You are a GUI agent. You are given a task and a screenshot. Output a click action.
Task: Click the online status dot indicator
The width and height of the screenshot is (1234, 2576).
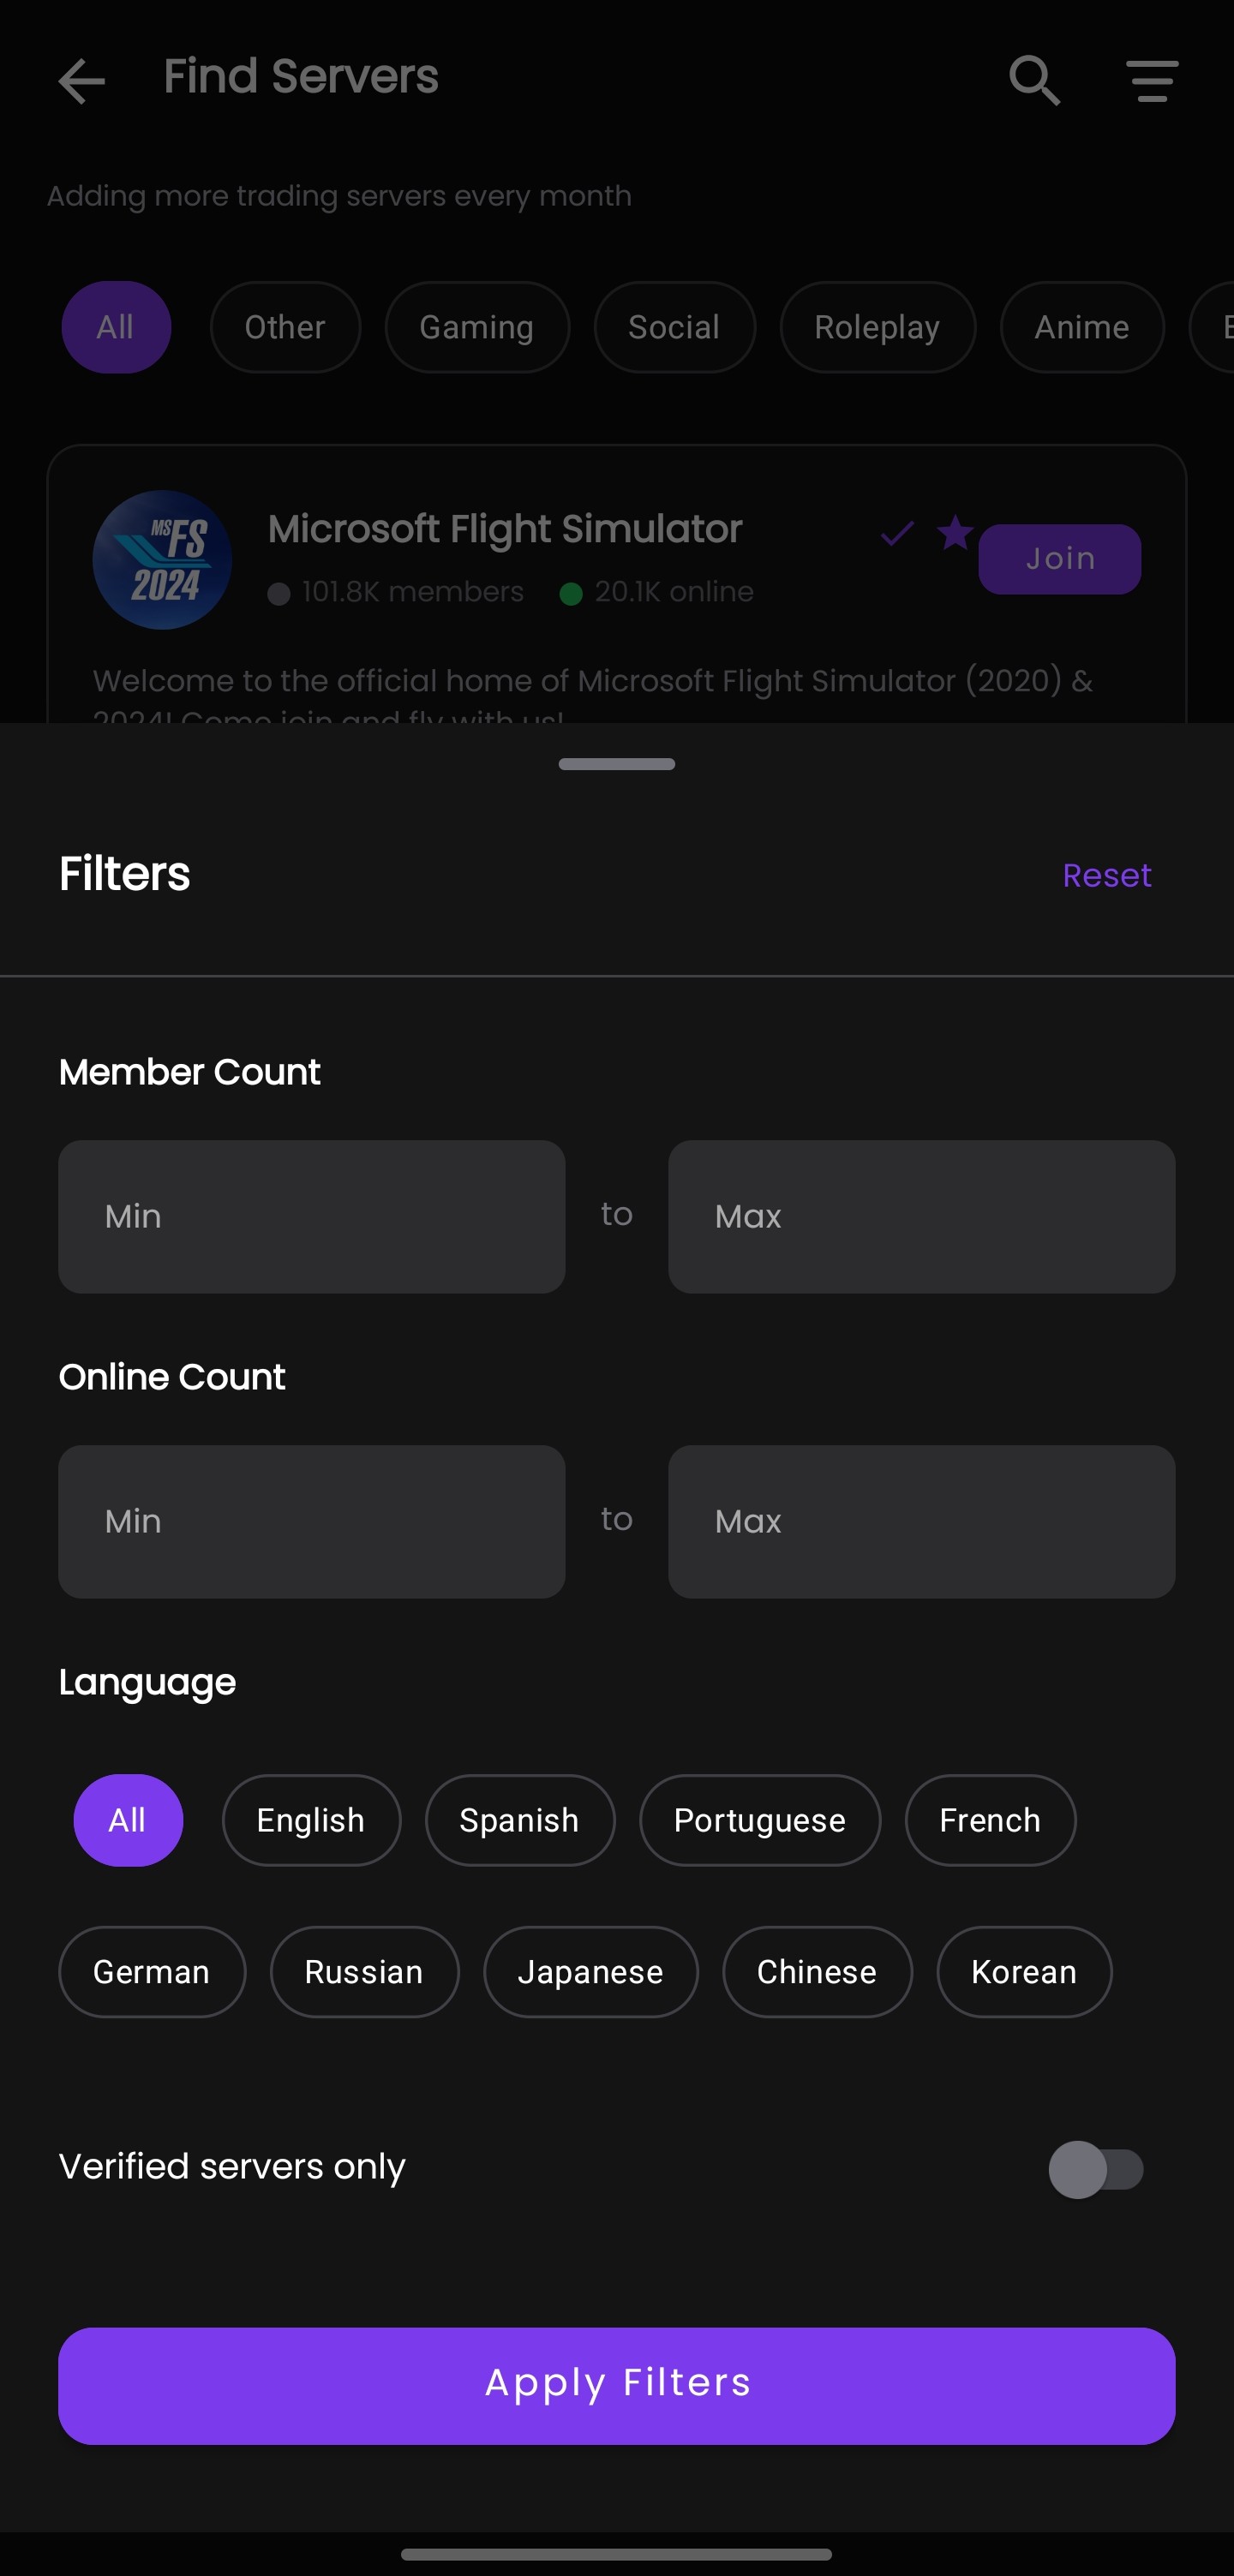[571, 592]
